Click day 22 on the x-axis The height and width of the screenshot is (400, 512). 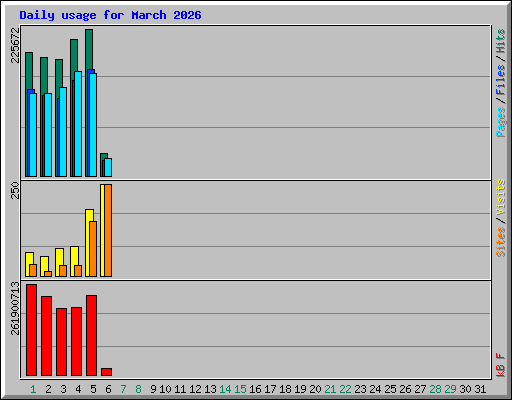pyautogui.click(x=345, y=389)
